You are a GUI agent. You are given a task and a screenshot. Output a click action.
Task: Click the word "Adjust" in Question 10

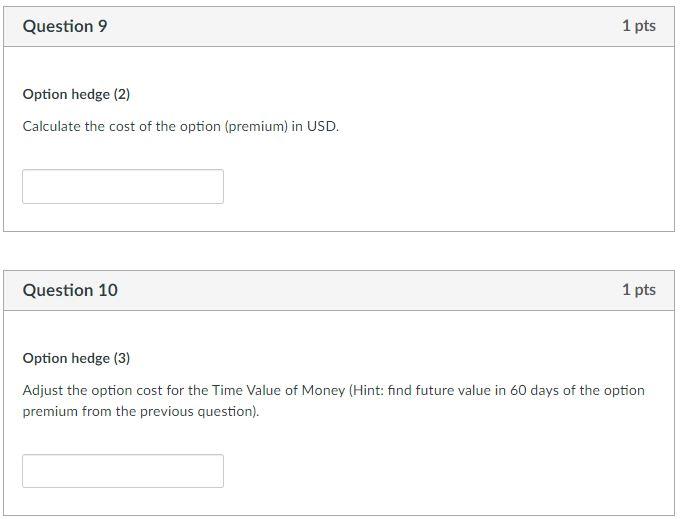pyautogui.click(x=42, y=390)
